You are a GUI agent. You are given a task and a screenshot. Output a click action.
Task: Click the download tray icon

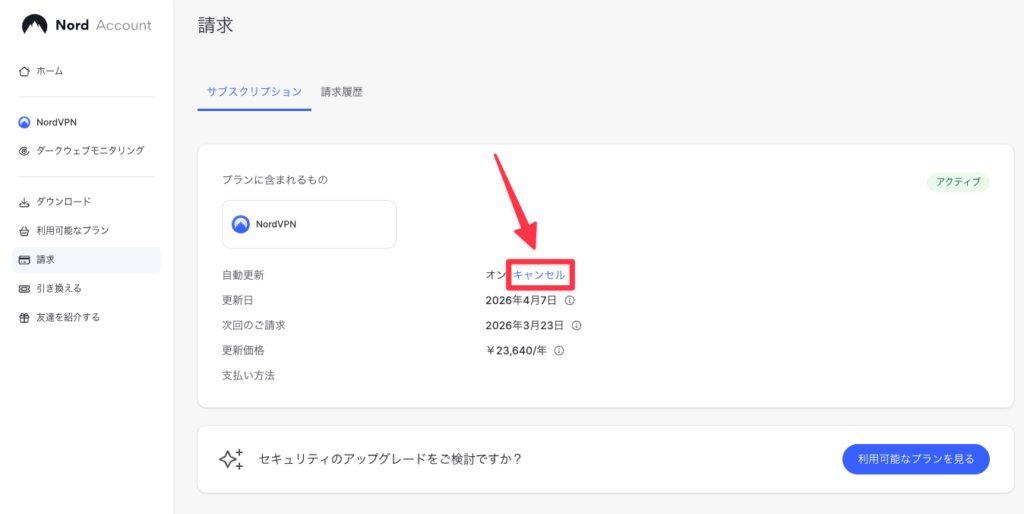[x=24, y=202]
